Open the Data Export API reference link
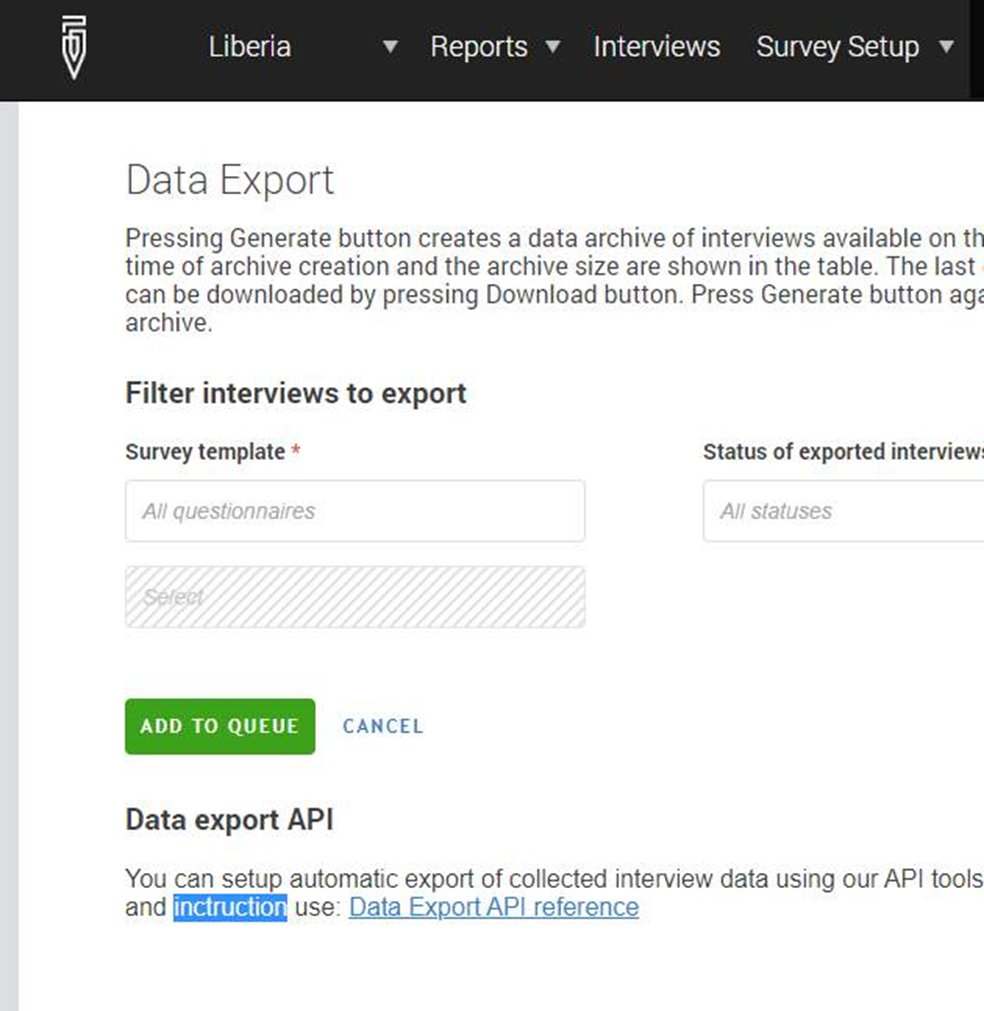 point(494,907)
